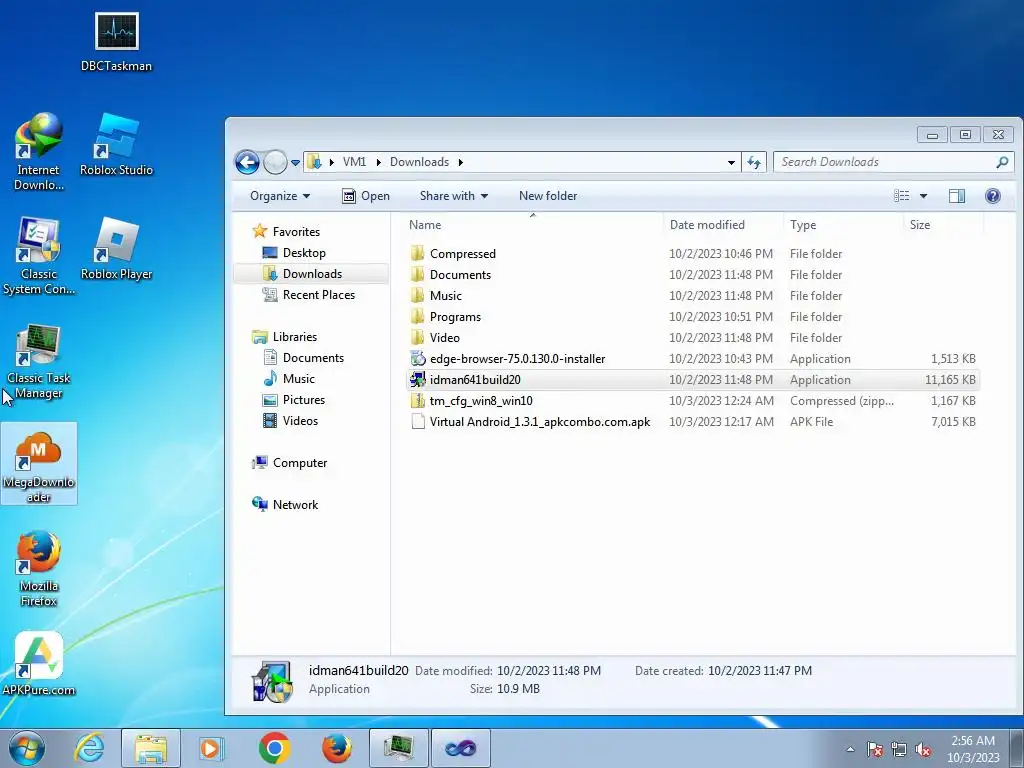1024x768 pixels.
Task: Launch Firefox from the taskbar
Action: tap(336, 748)
